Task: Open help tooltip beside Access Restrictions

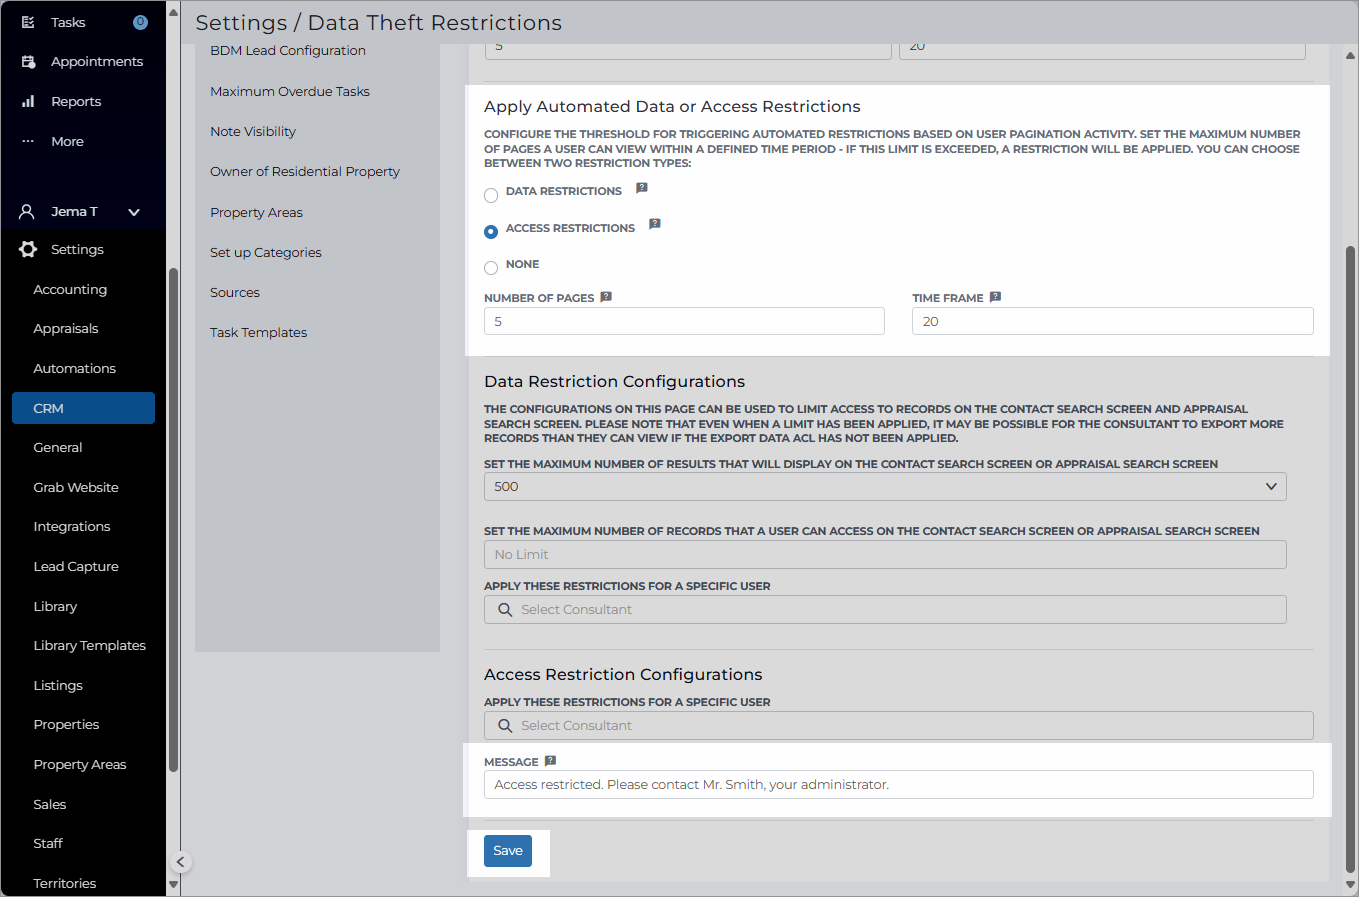Action: pyautogui.click(x=655, y=224)
